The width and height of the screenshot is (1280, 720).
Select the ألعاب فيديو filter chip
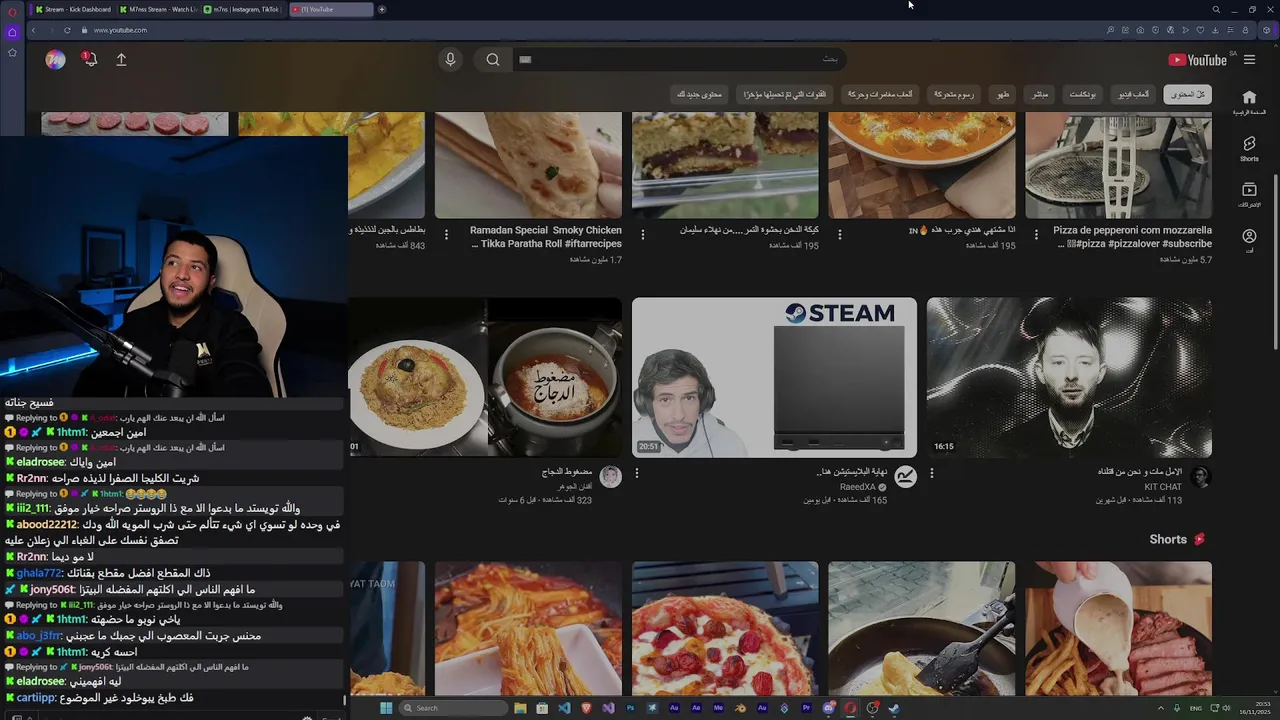(1134, 94)
